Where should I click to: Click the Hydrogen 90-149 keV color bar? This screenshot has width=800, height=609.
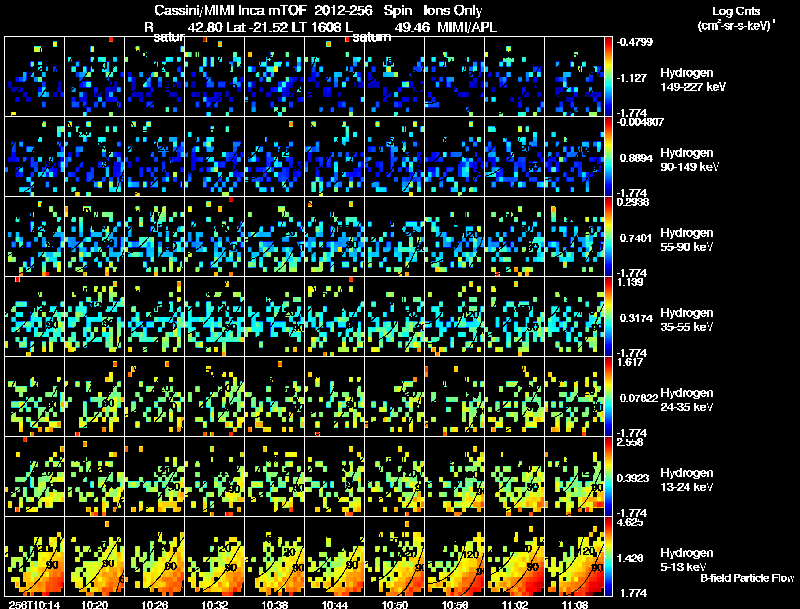pos(608,157)
